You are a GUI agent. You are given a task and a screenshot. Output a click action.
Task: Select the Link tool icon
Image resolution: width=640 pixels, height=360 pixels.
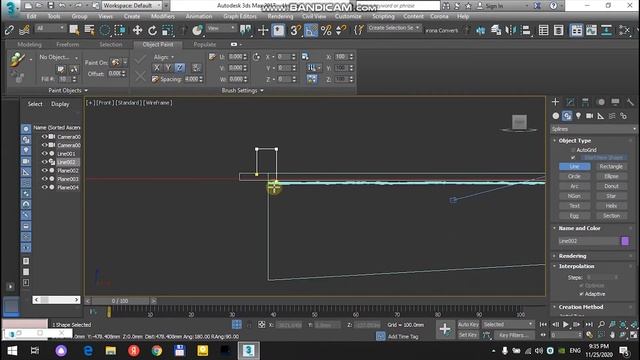(9, 30)
